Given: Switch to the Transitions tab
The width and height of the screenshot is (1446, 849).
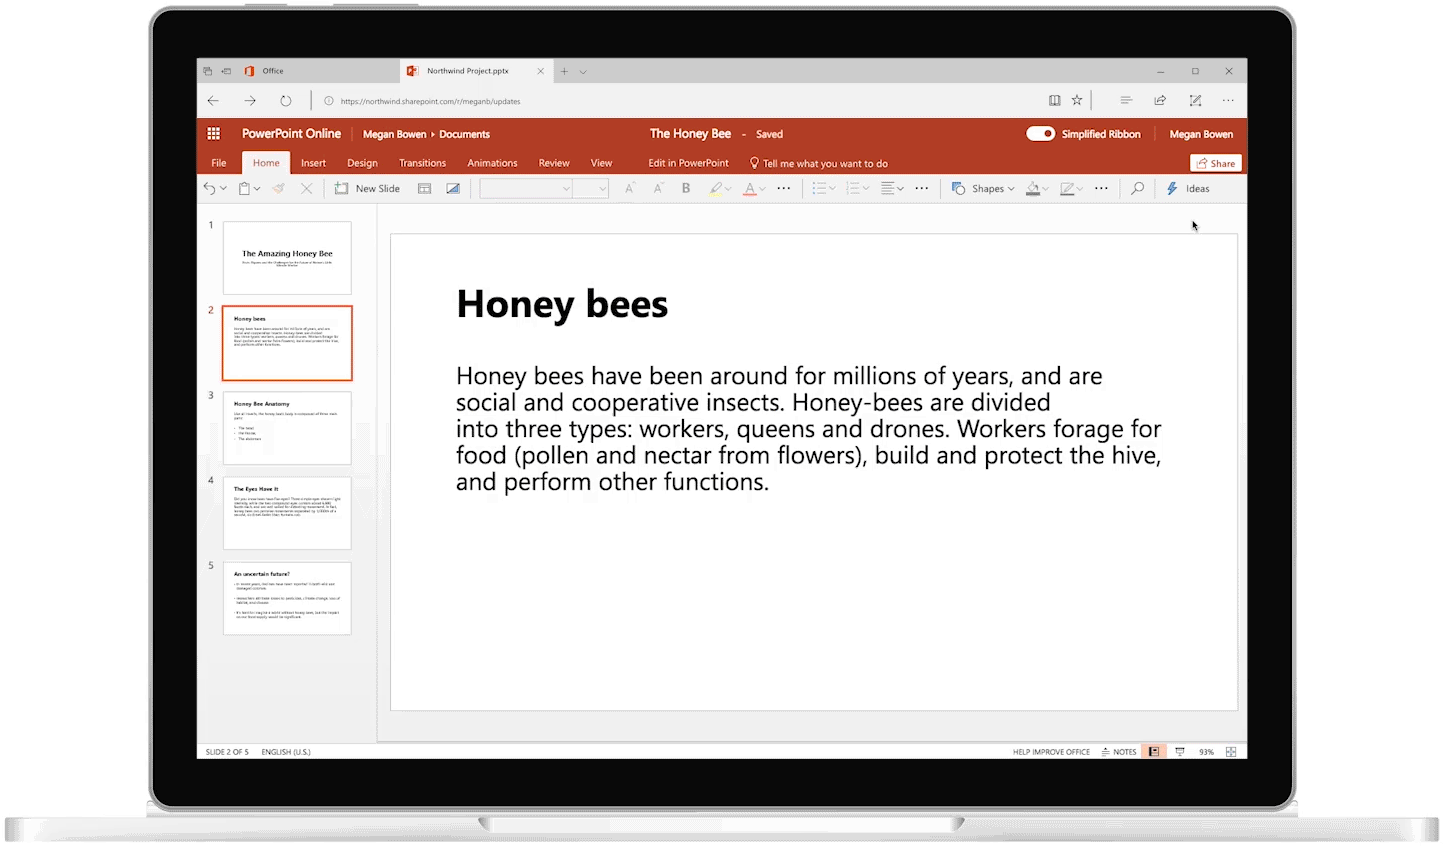Looking at the screenshot, I should pos(422,163).
